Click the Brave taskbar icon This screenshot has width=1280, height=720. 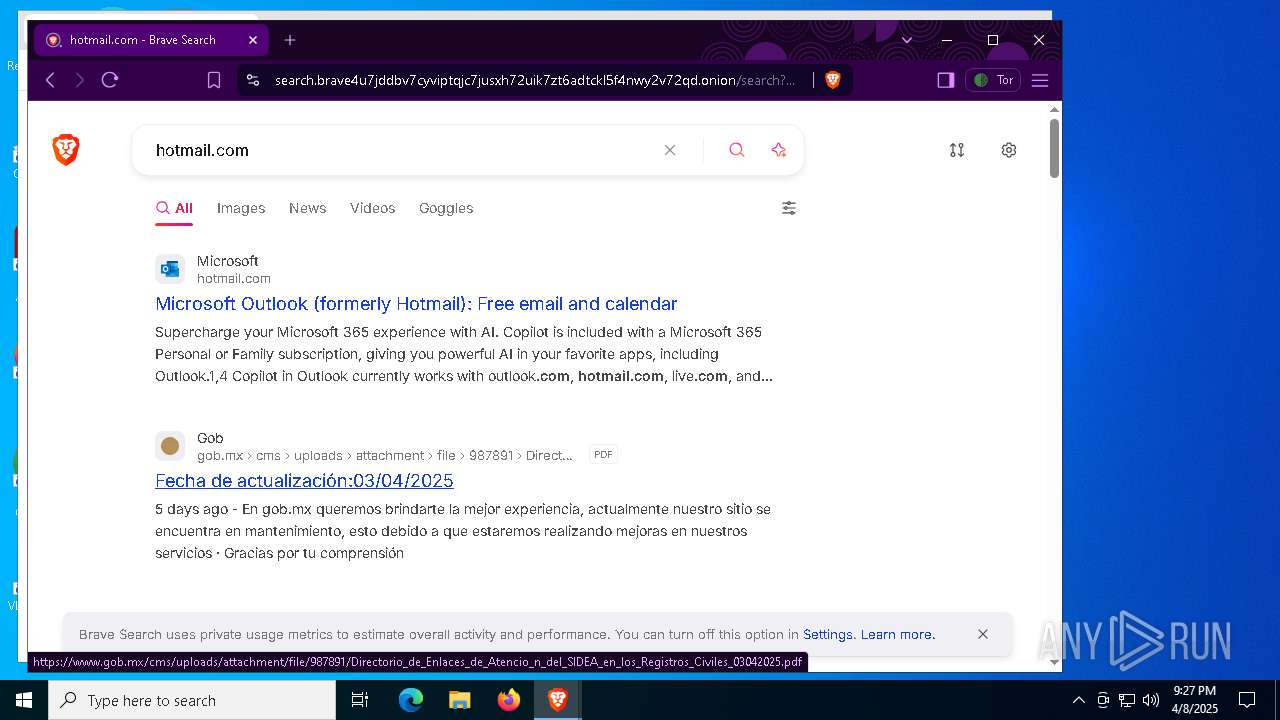pyautogui.click(x=558, y=700)
